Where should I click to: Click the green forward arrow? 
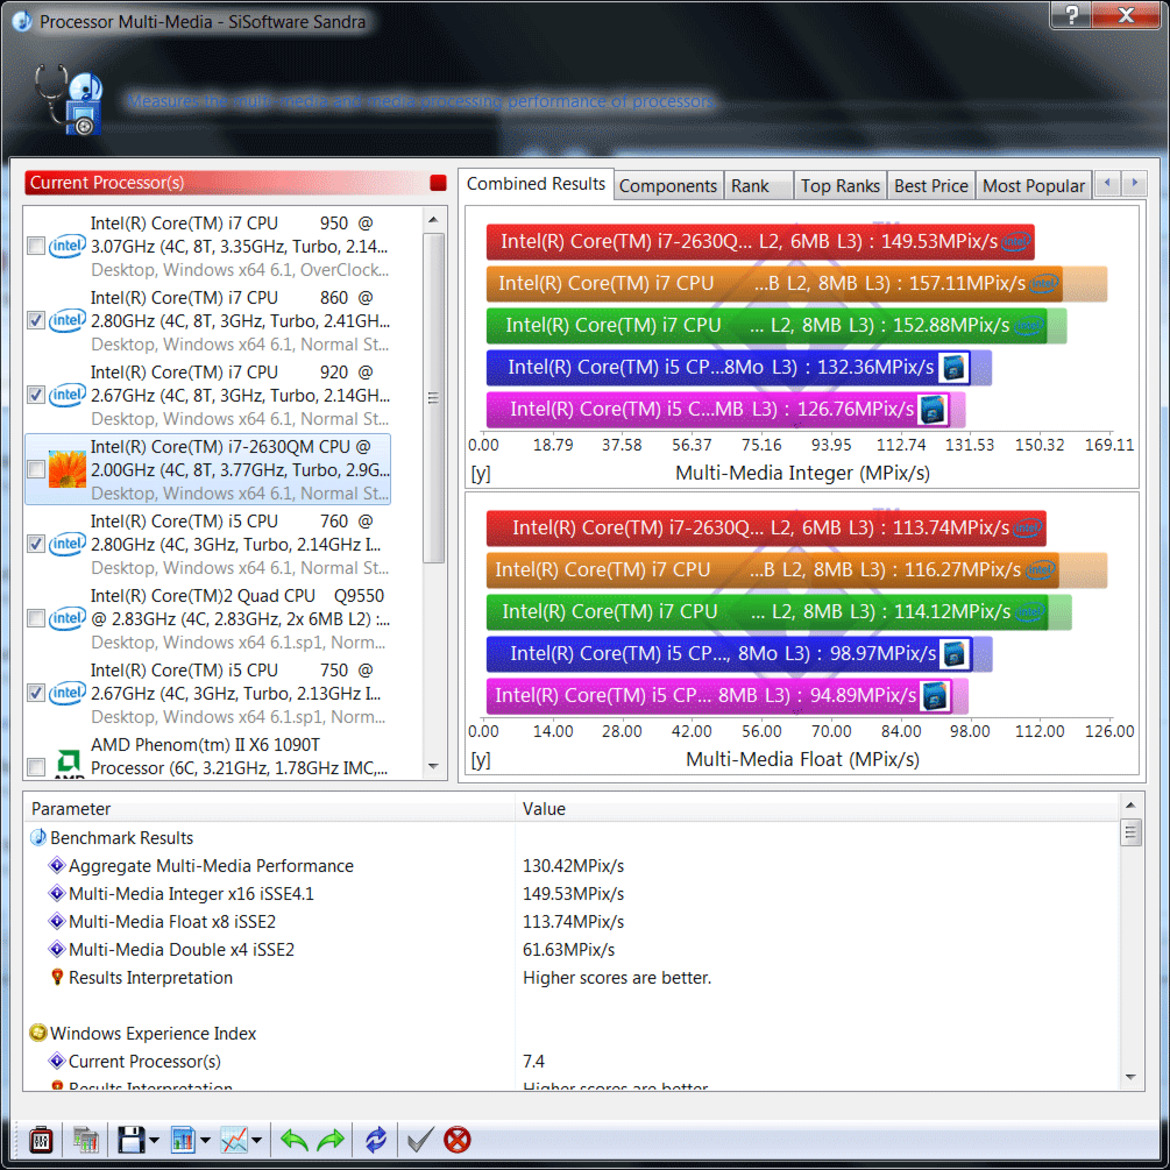pyautogui.click(x=331, y=1139)
